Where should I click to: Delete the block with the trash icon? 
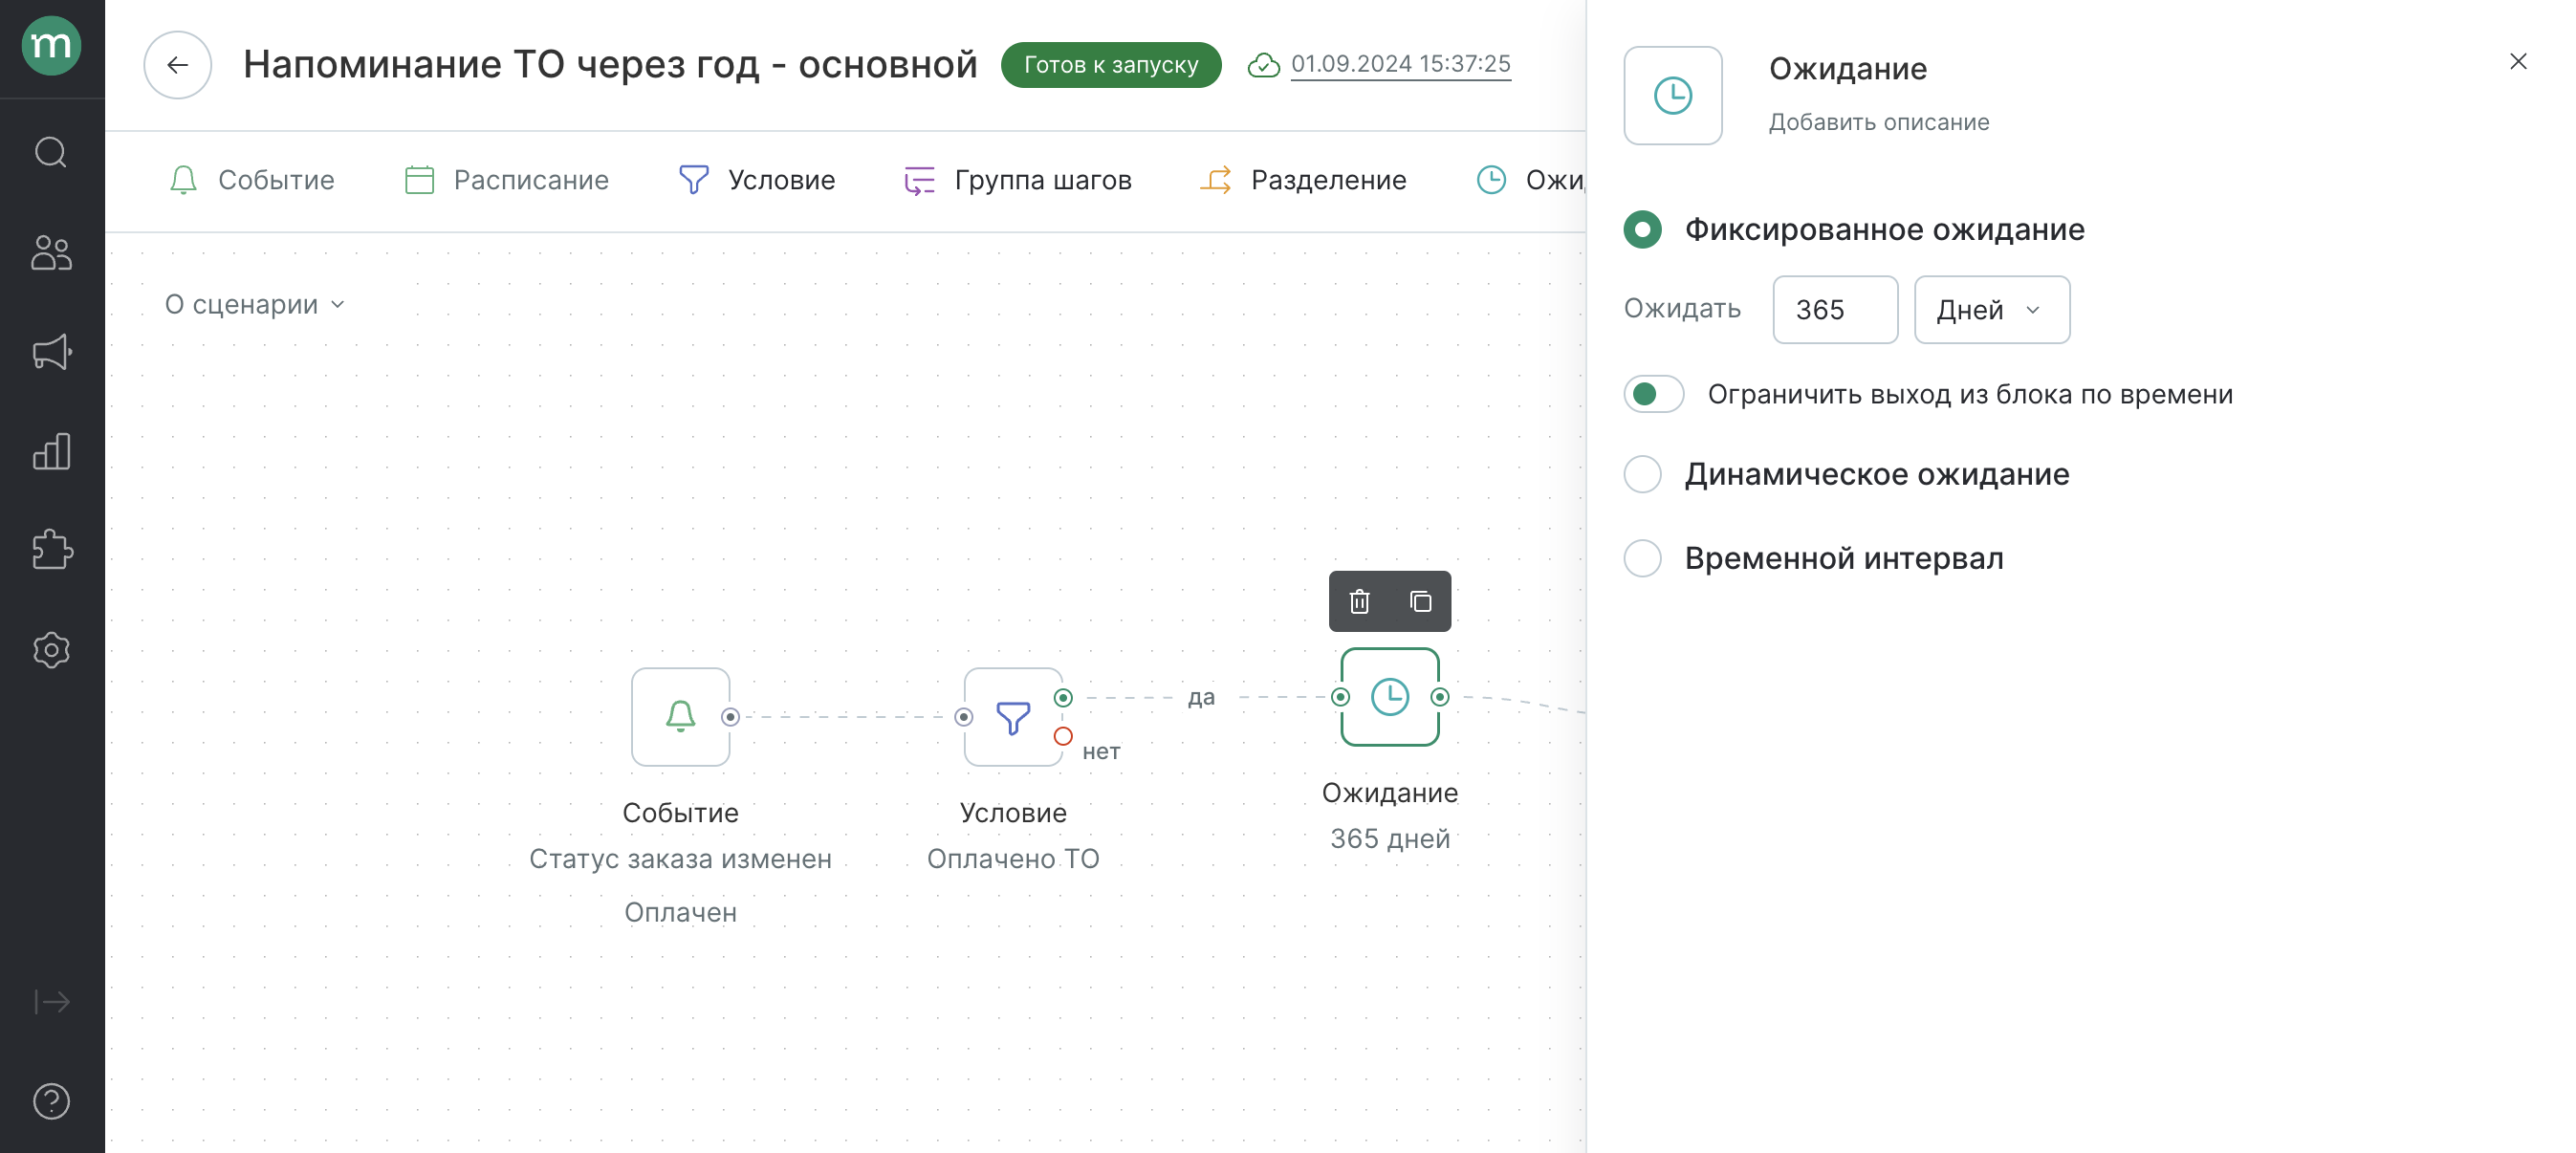(x=1359, y=602)
